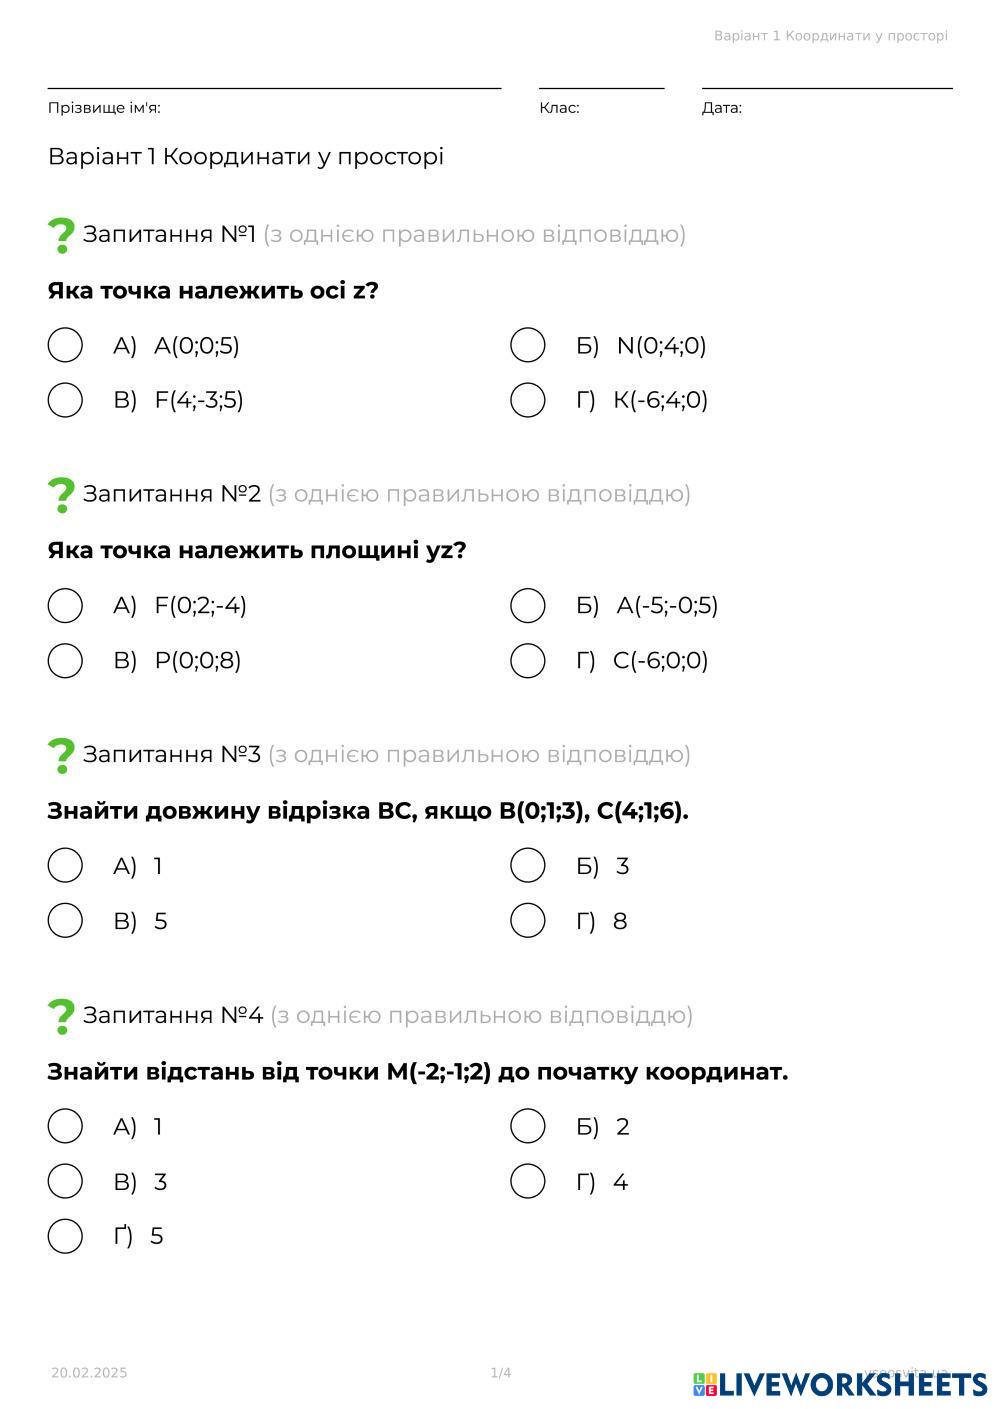Pick option Г) K(-6;4;0)

[x=528, y=400]
